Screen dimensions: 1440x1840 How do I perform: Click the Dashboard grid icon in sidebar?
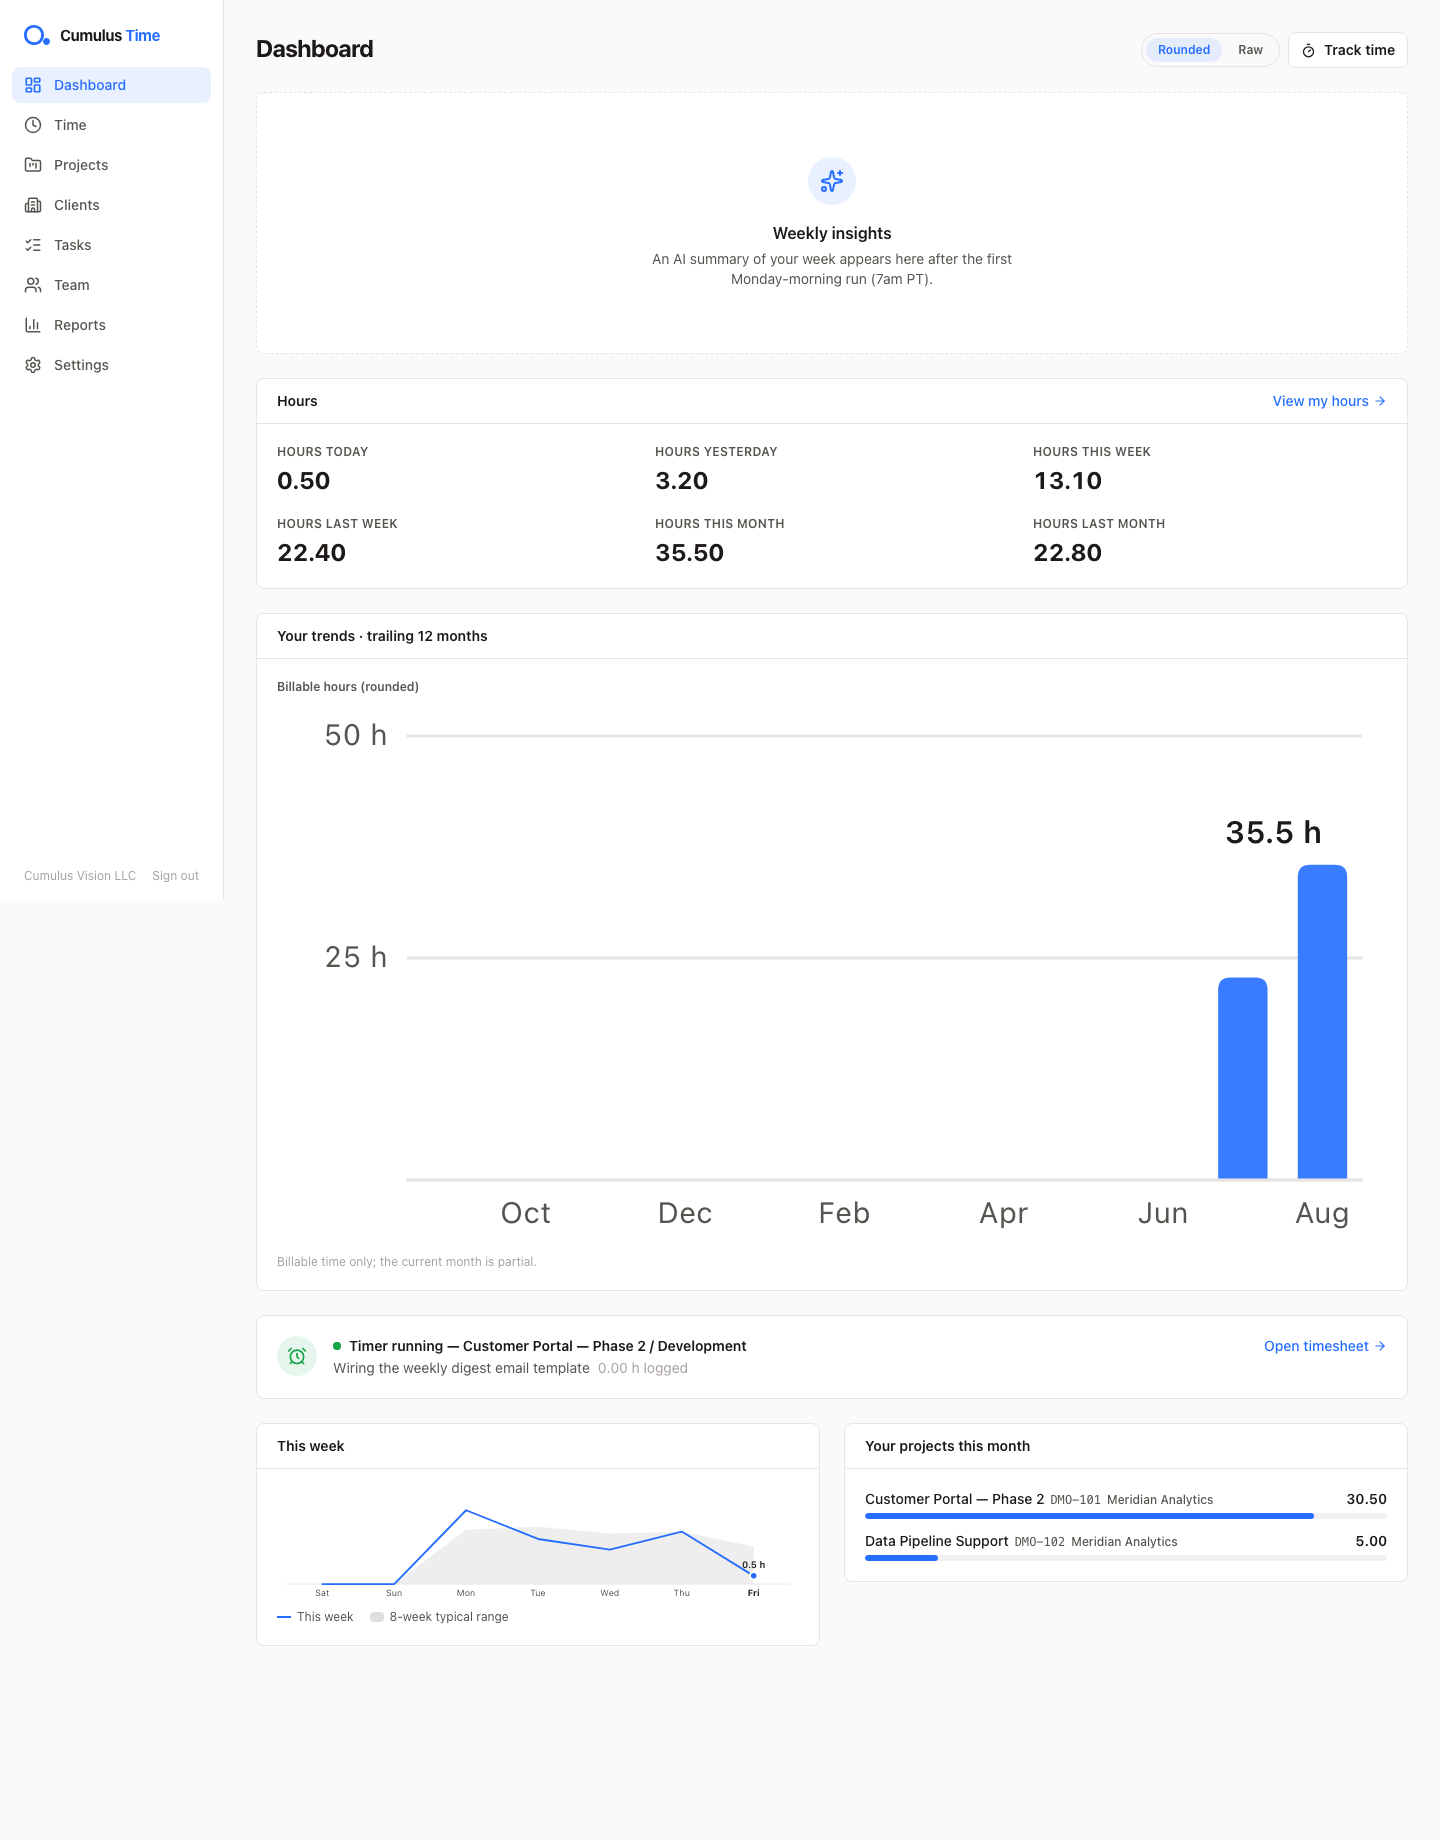[x=33, y=85]
